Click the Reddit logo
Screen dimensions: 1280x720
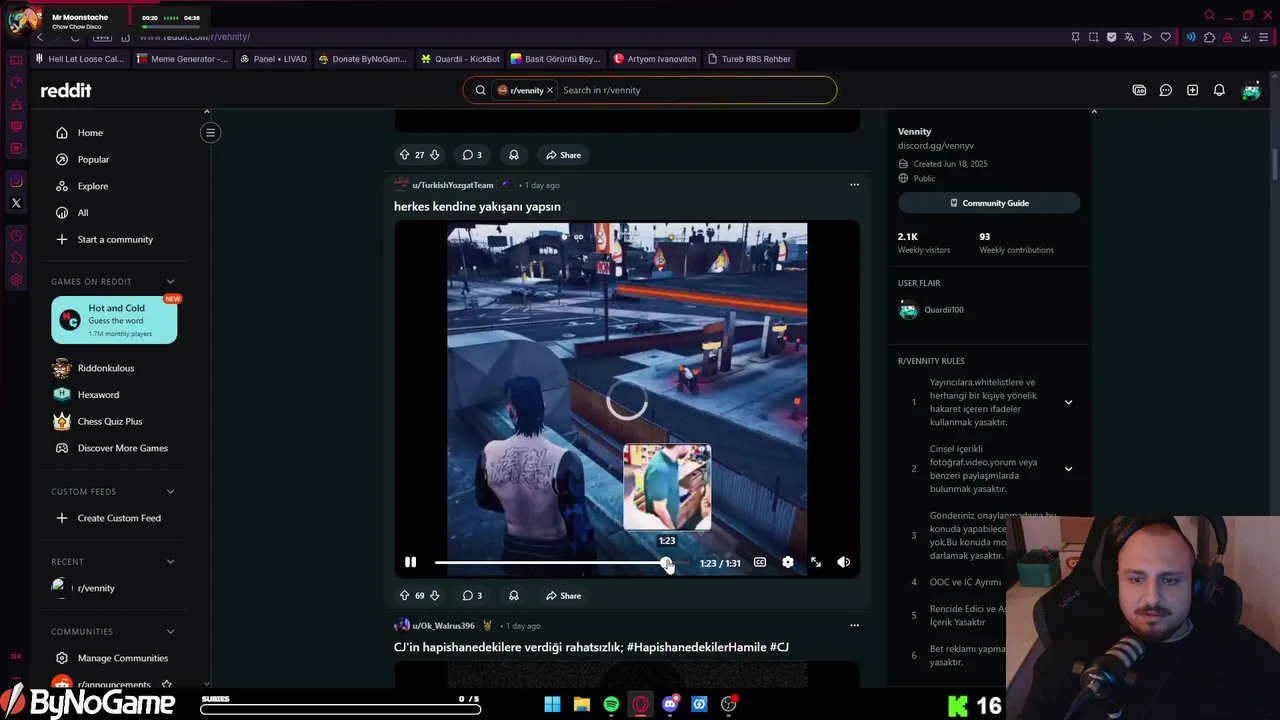[66, 90]
